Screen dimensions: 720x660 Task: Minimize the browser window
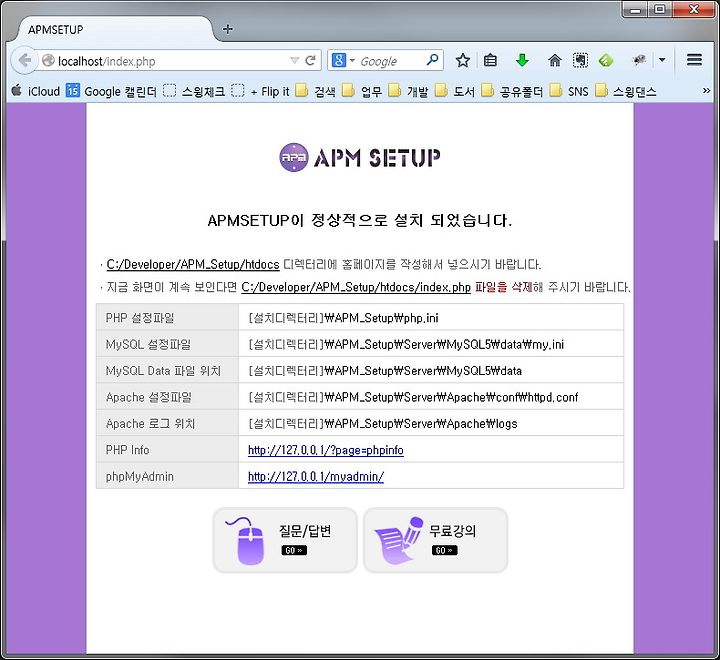636,9
